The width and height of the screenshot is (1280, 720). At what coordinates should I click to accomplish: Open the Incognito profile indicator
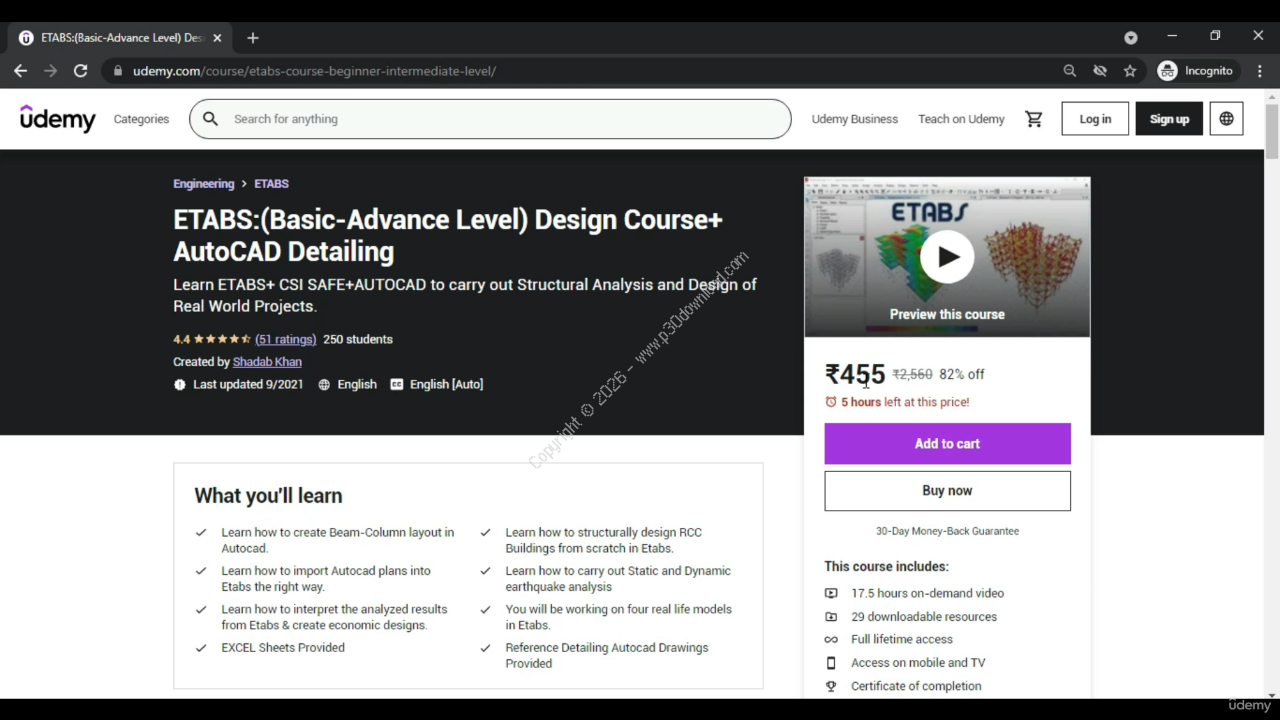point(1196,71)
